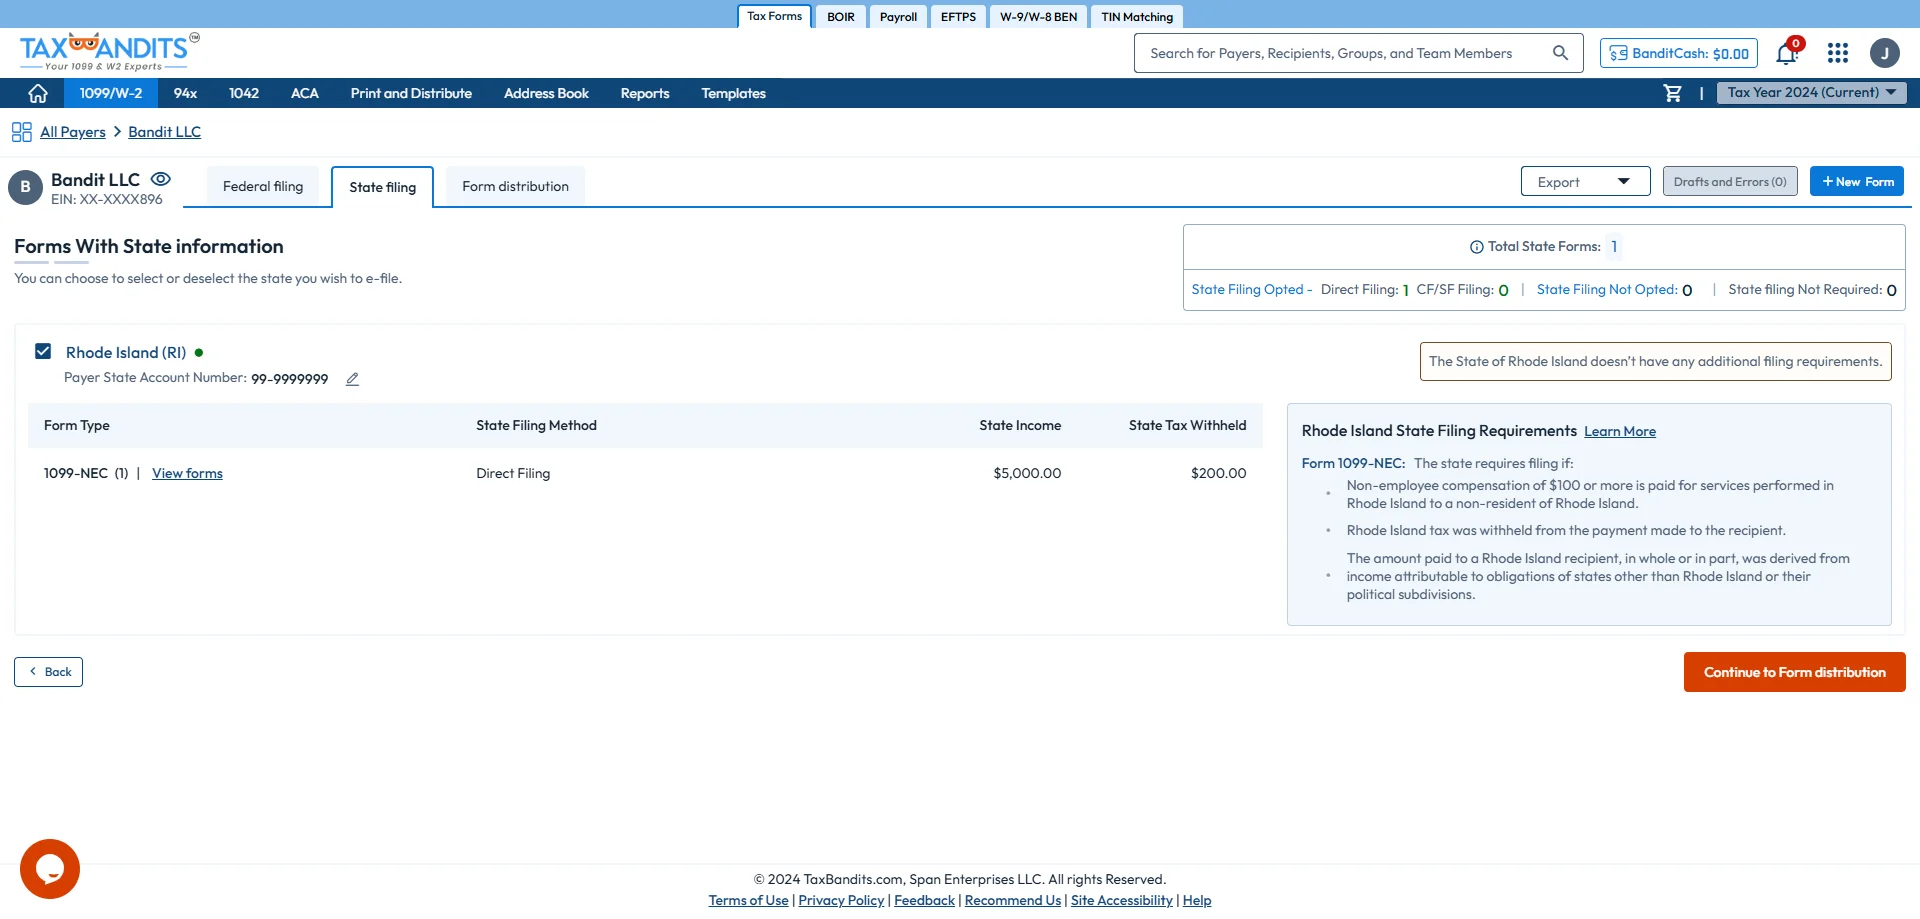This screenshot has width=1920, height=919.
Task: Open the 1042 menu
Action: tap(244, 93)
